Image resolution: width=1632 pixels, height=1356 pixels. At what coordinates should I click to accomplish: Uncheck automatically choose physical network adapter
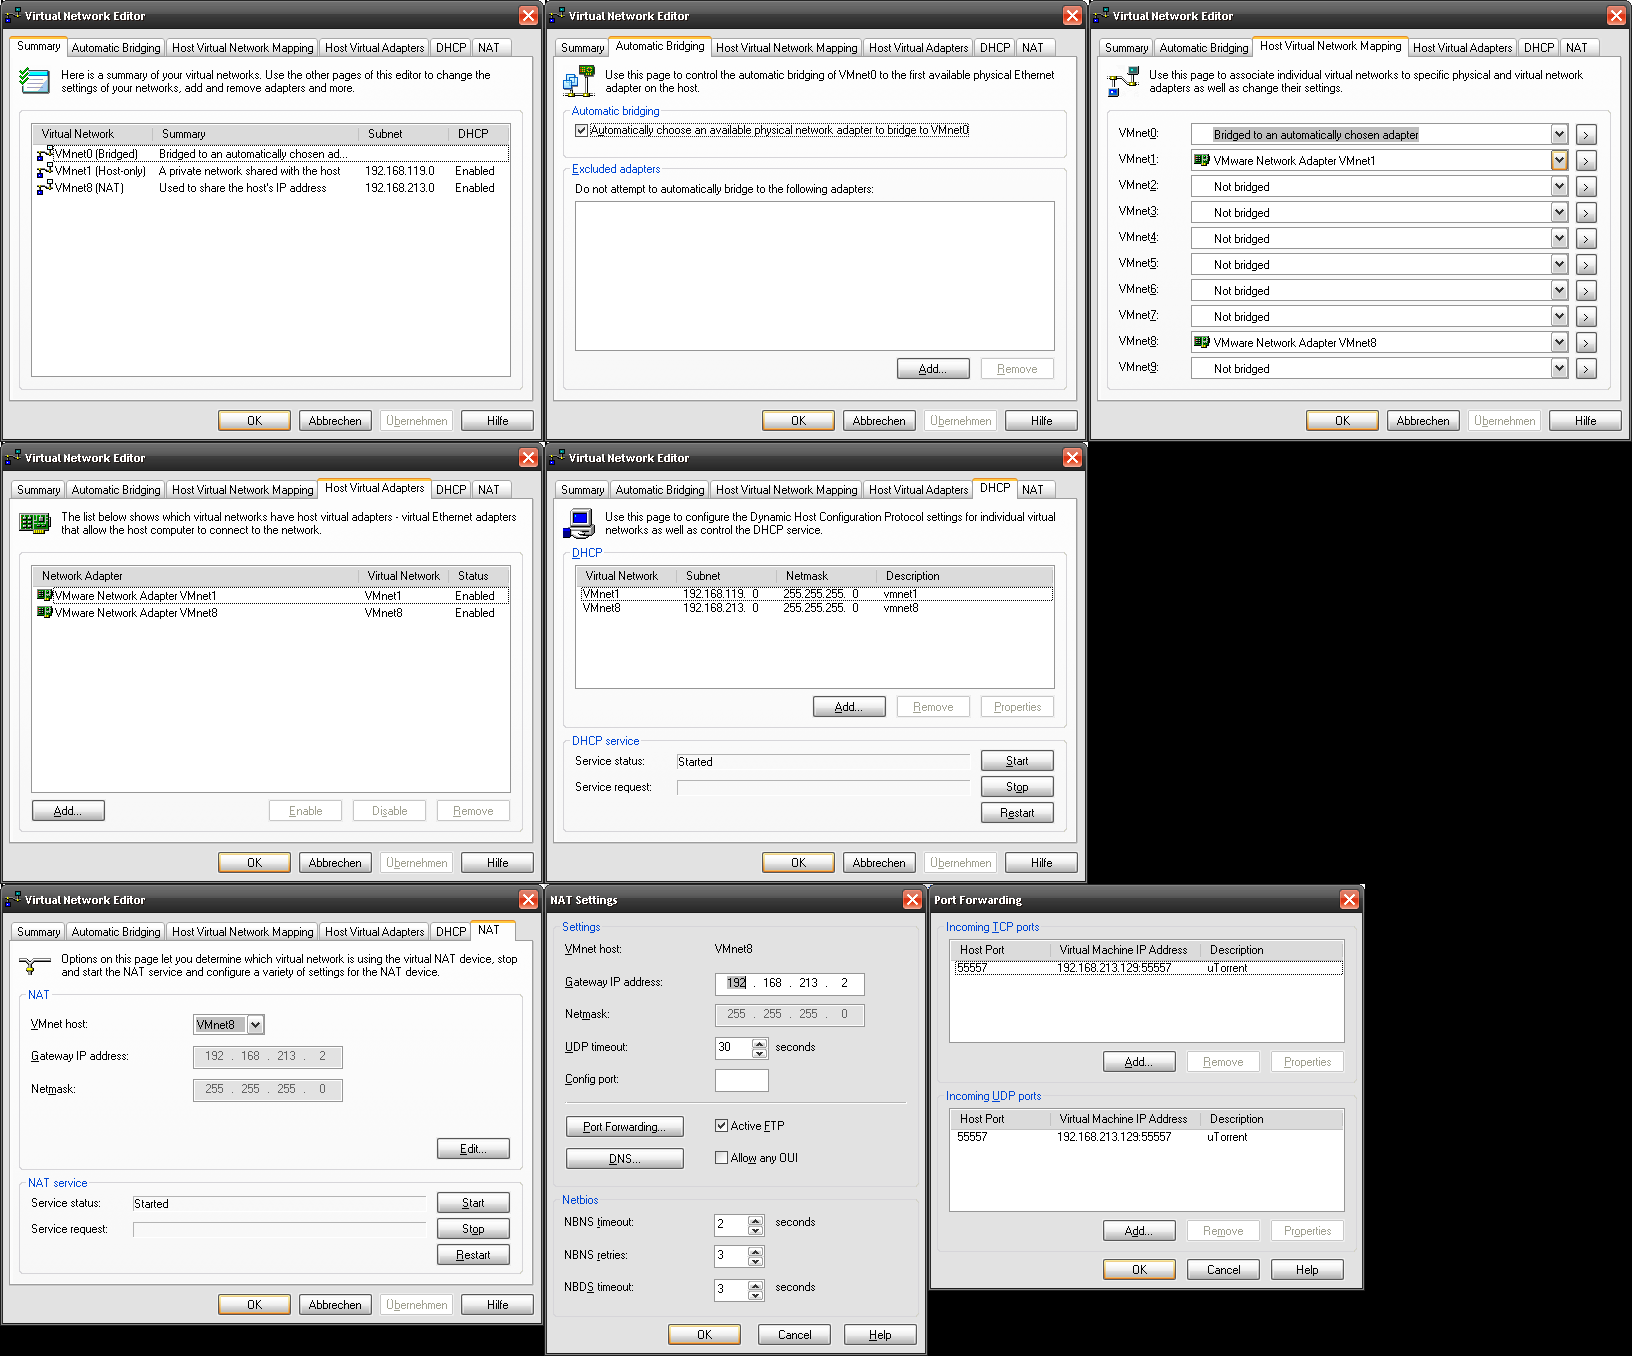(x=581, y=130)
